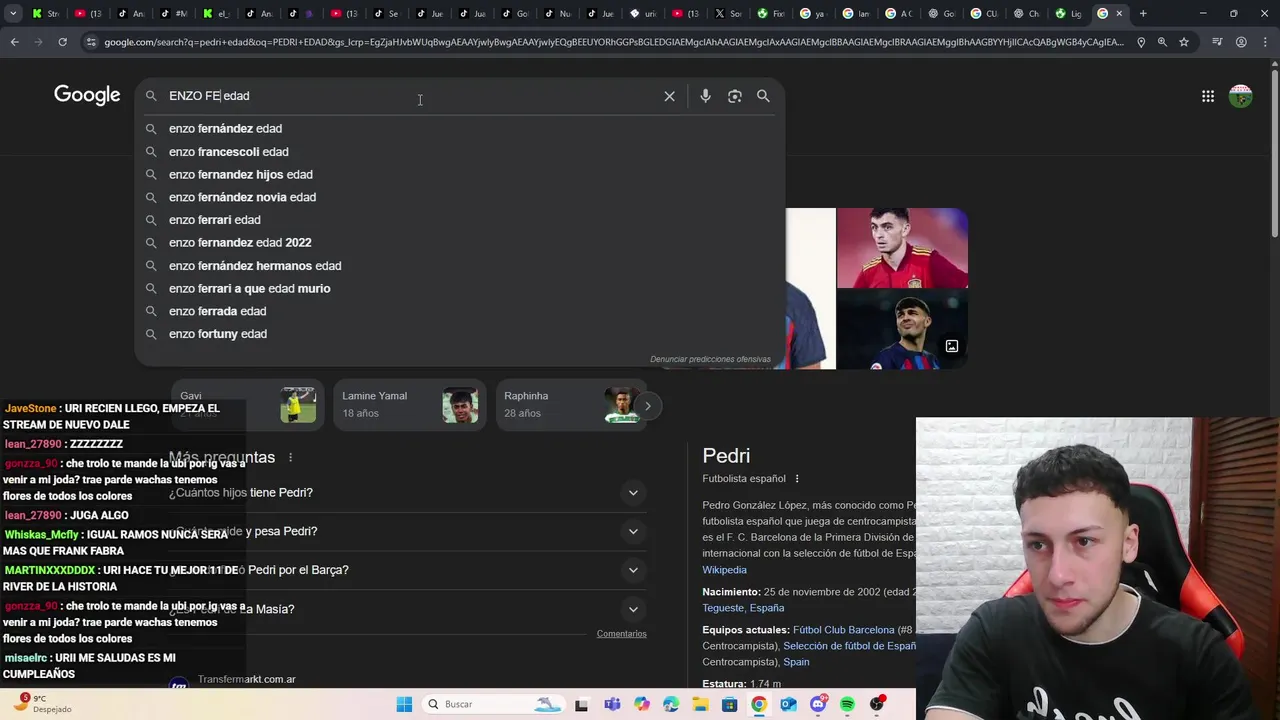Image resolution: width=1280 pixels, height=720 pixels.
Task: Expand the ¿Cuántos hijos tiene Pedri? question
Action: pos(633,493)
